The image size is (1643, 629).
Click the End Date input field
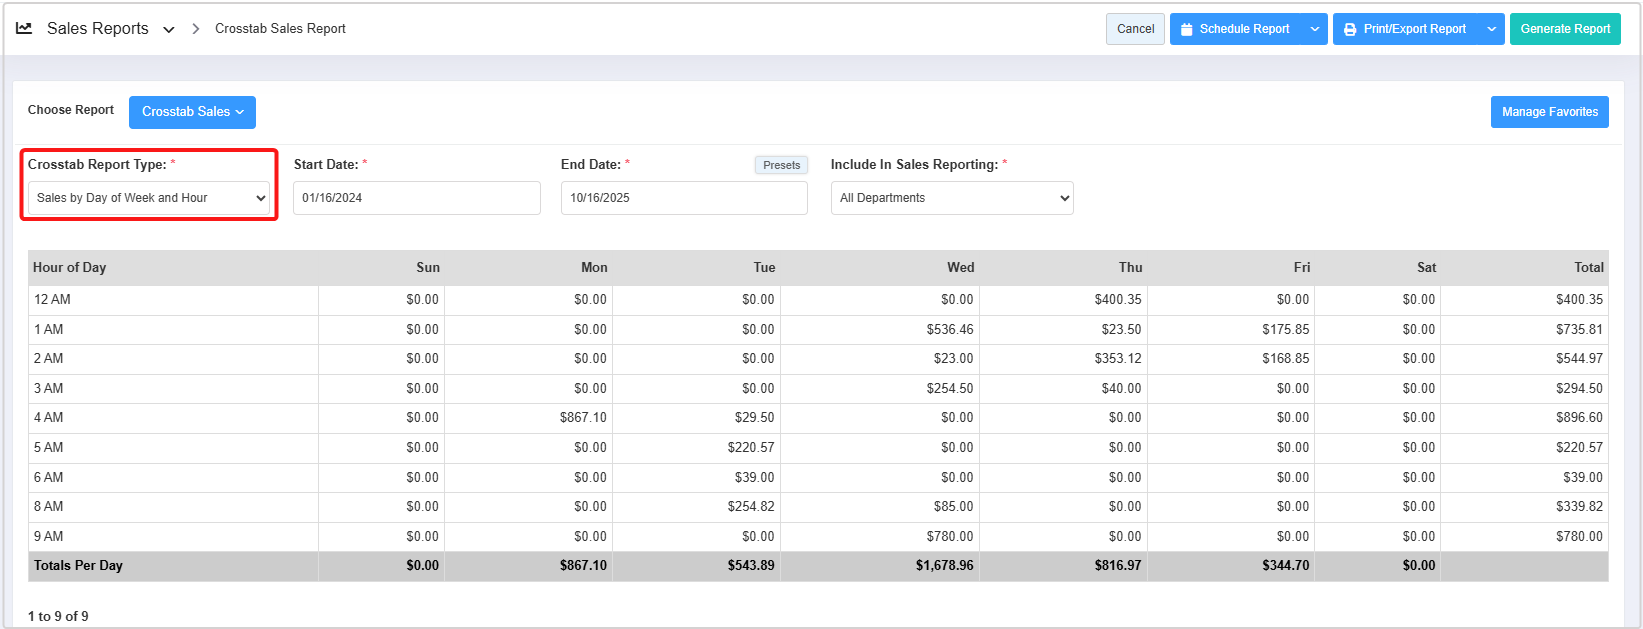pyautogui.click(x=684, y=198)
